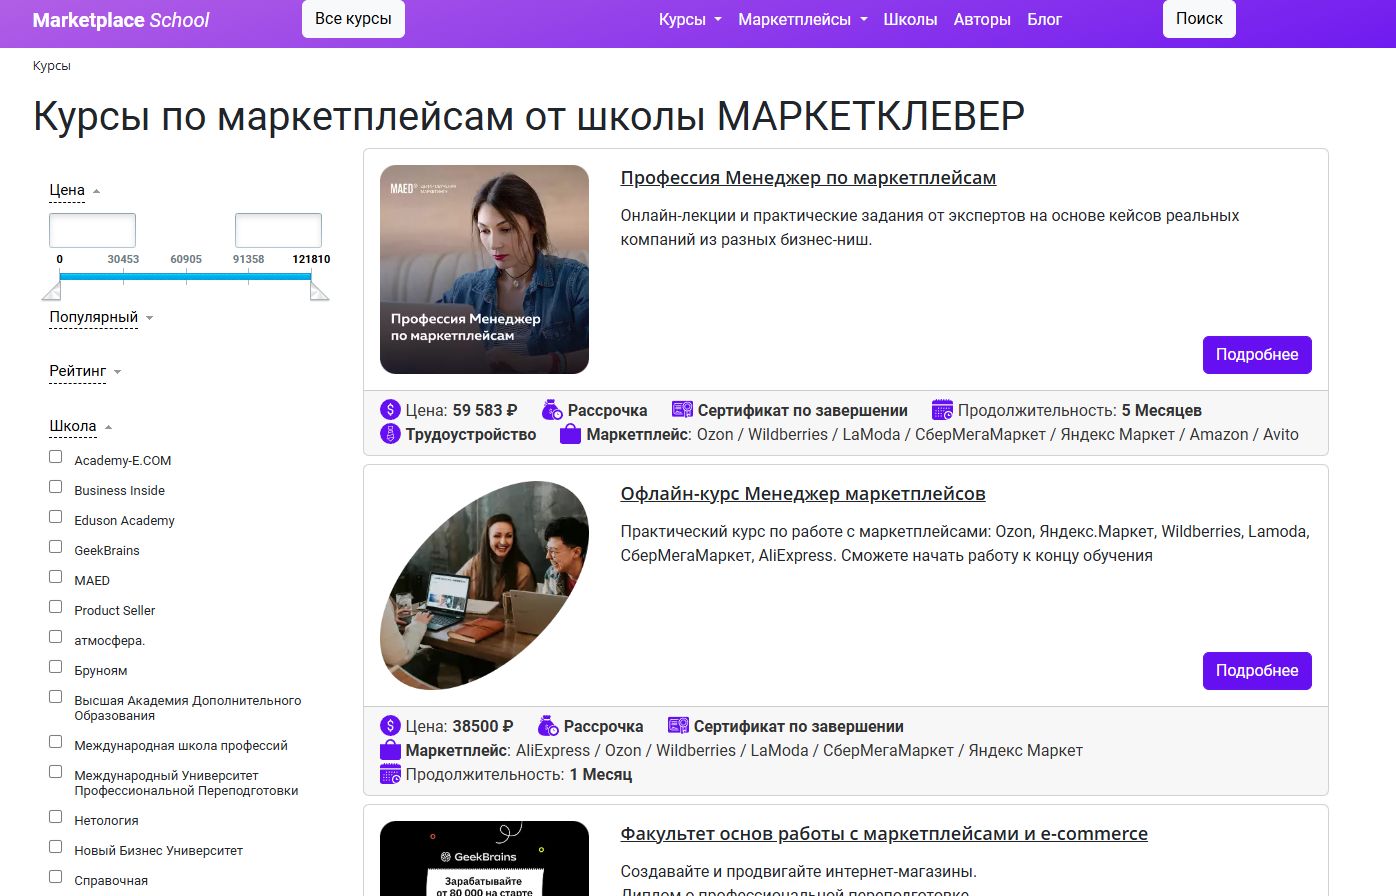Click the shopping bag icon beside Ozon / Wildberries
This screenshot has height=896, width=1396.
(570, 434)
